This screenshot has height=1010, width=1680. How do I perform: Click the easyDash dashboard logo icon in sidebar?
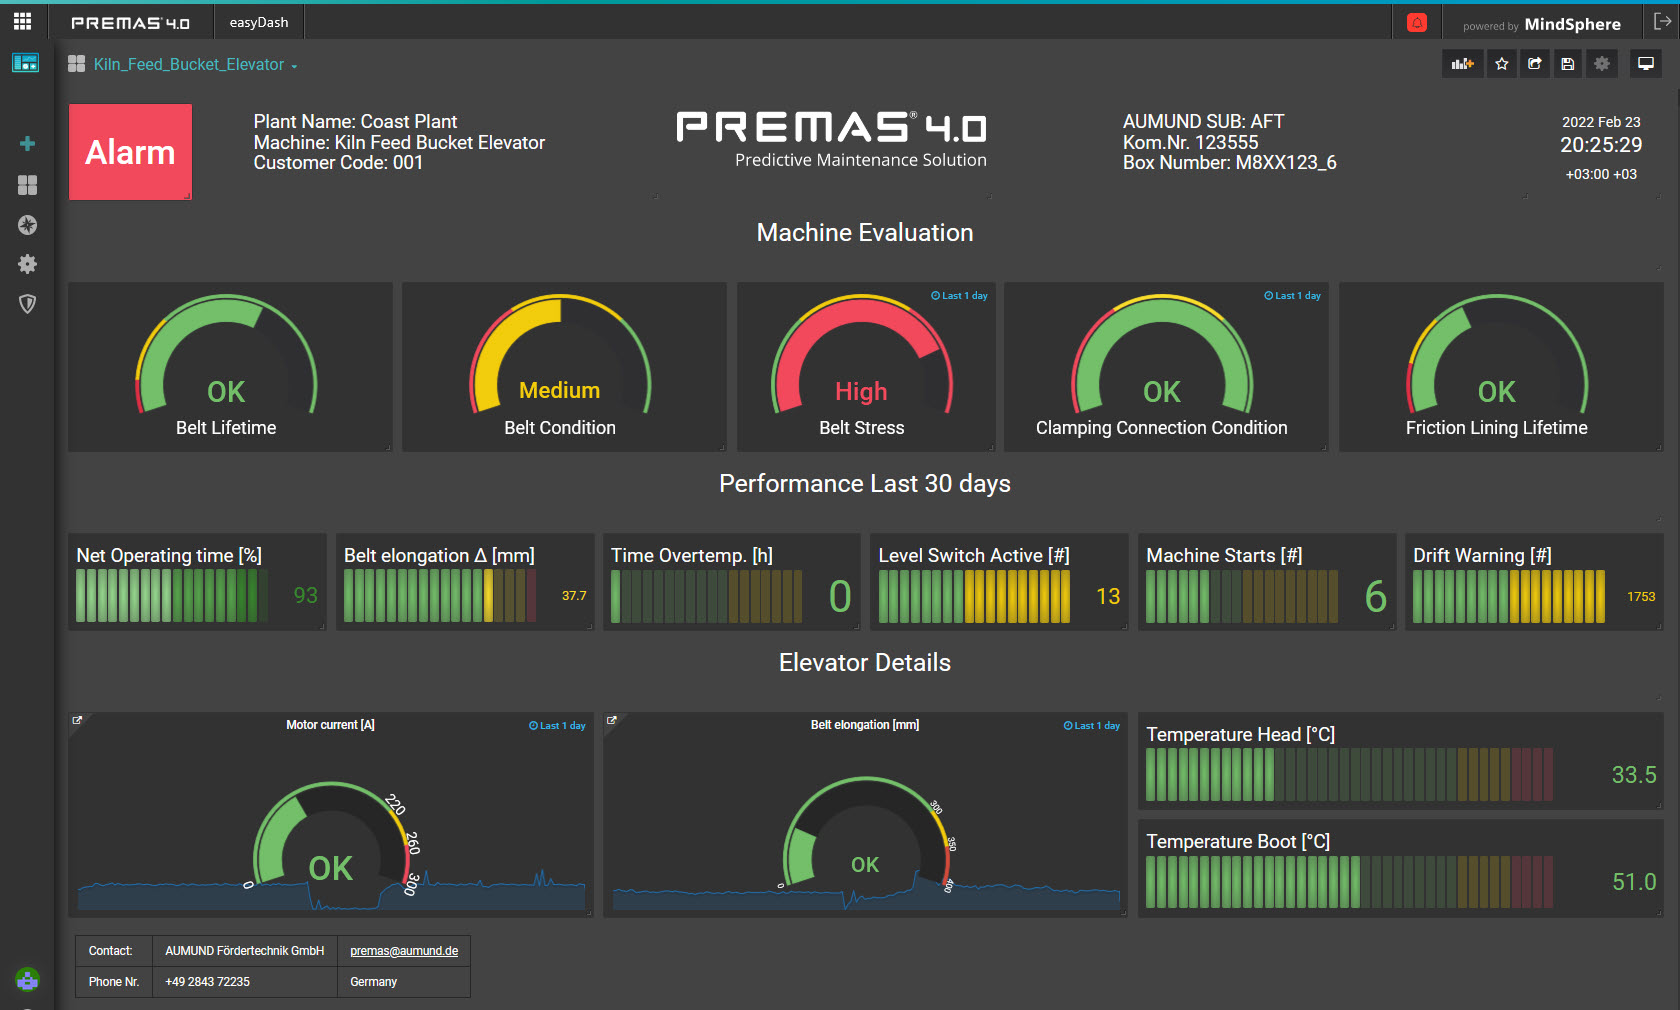point(25,63)
